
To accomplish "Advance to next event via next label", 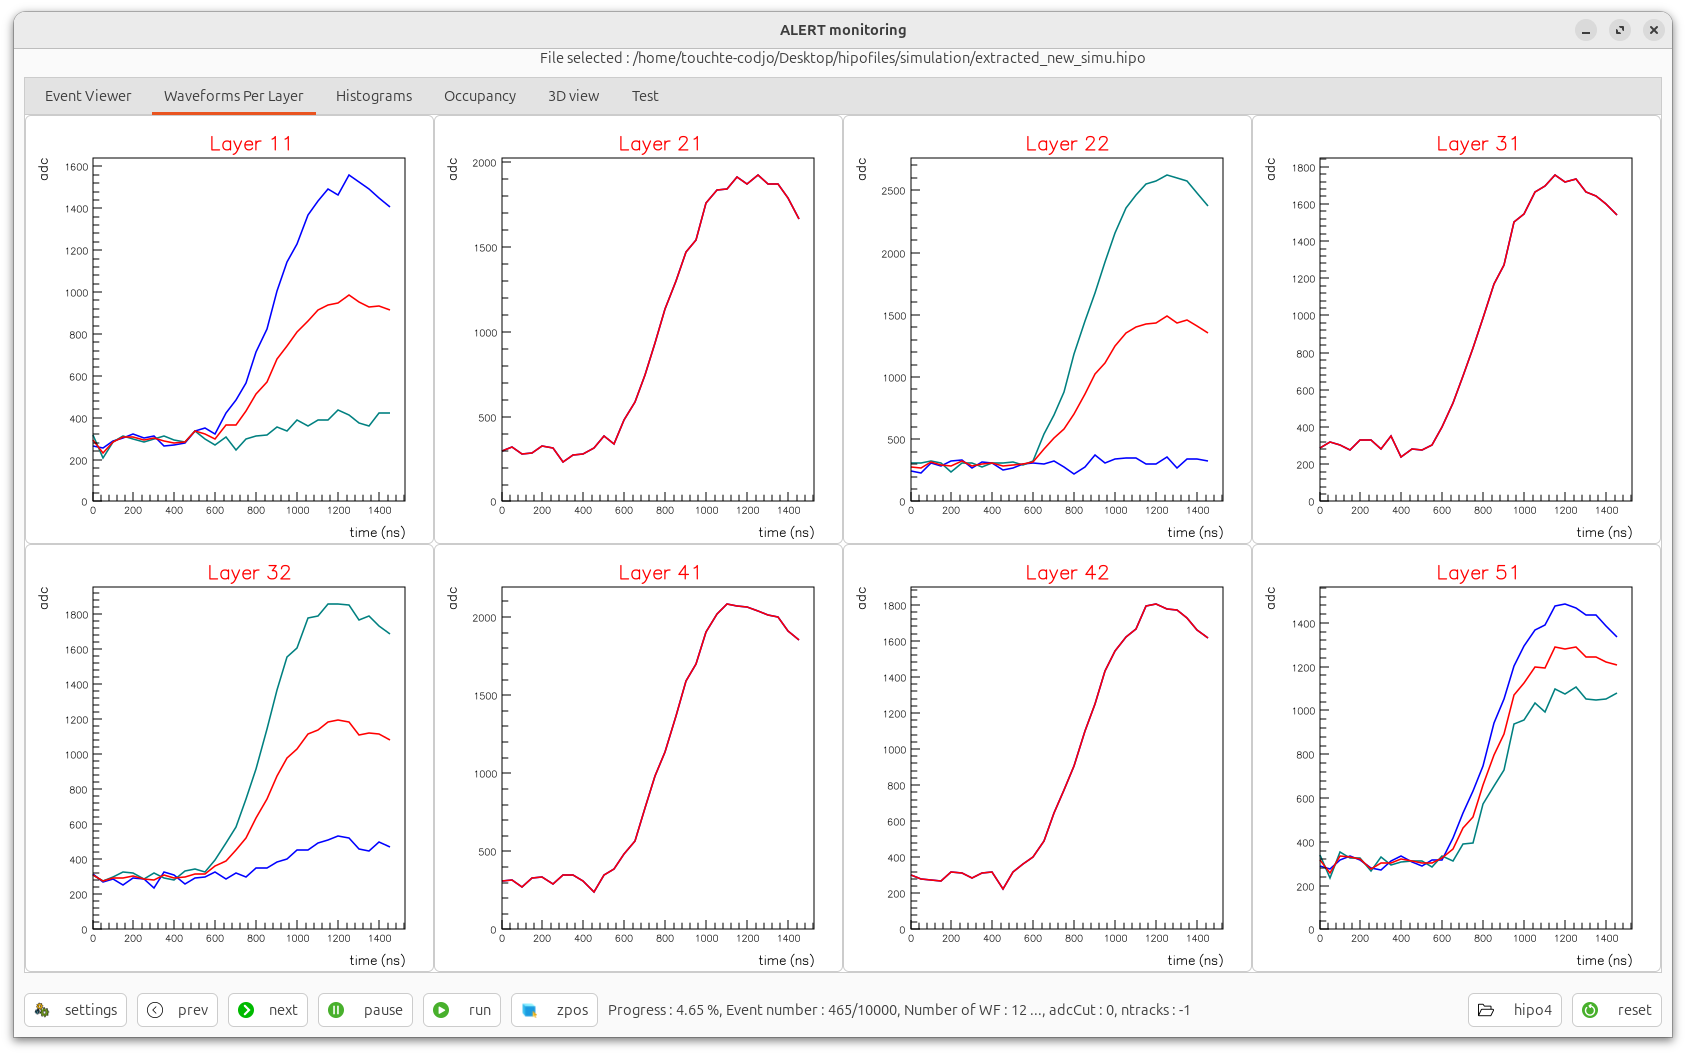I will (283, 1010).
